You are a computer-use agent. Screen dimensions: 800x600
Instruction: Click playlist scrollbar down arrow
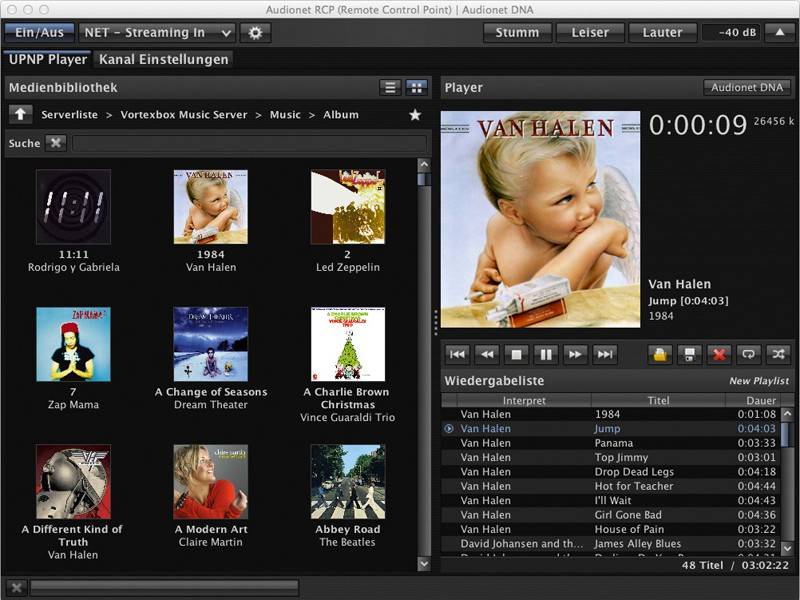787,548
